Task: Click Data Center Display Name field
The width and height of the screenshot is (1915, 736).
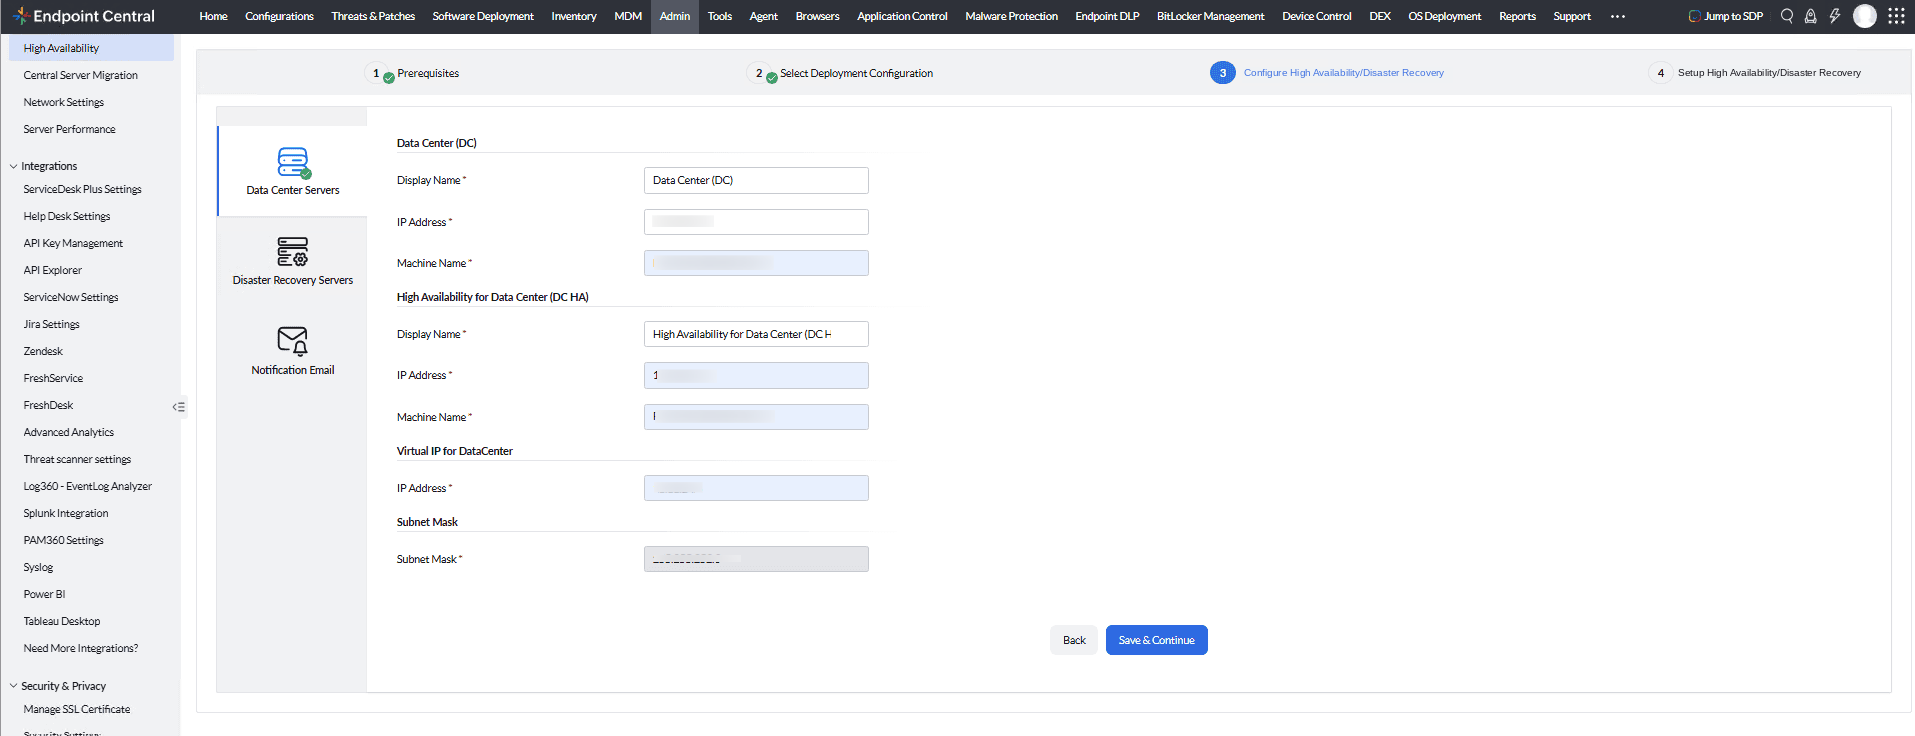Action: tap(756, 180)
